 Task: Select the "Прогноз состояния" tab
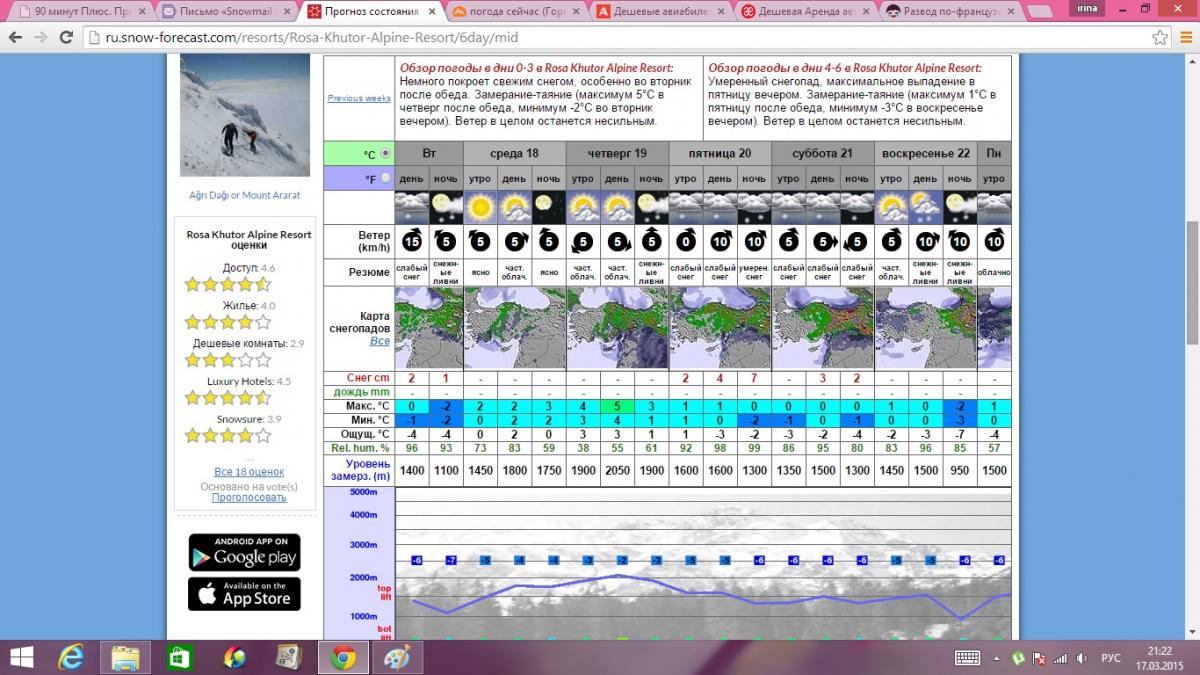click(x=372, y=12)
